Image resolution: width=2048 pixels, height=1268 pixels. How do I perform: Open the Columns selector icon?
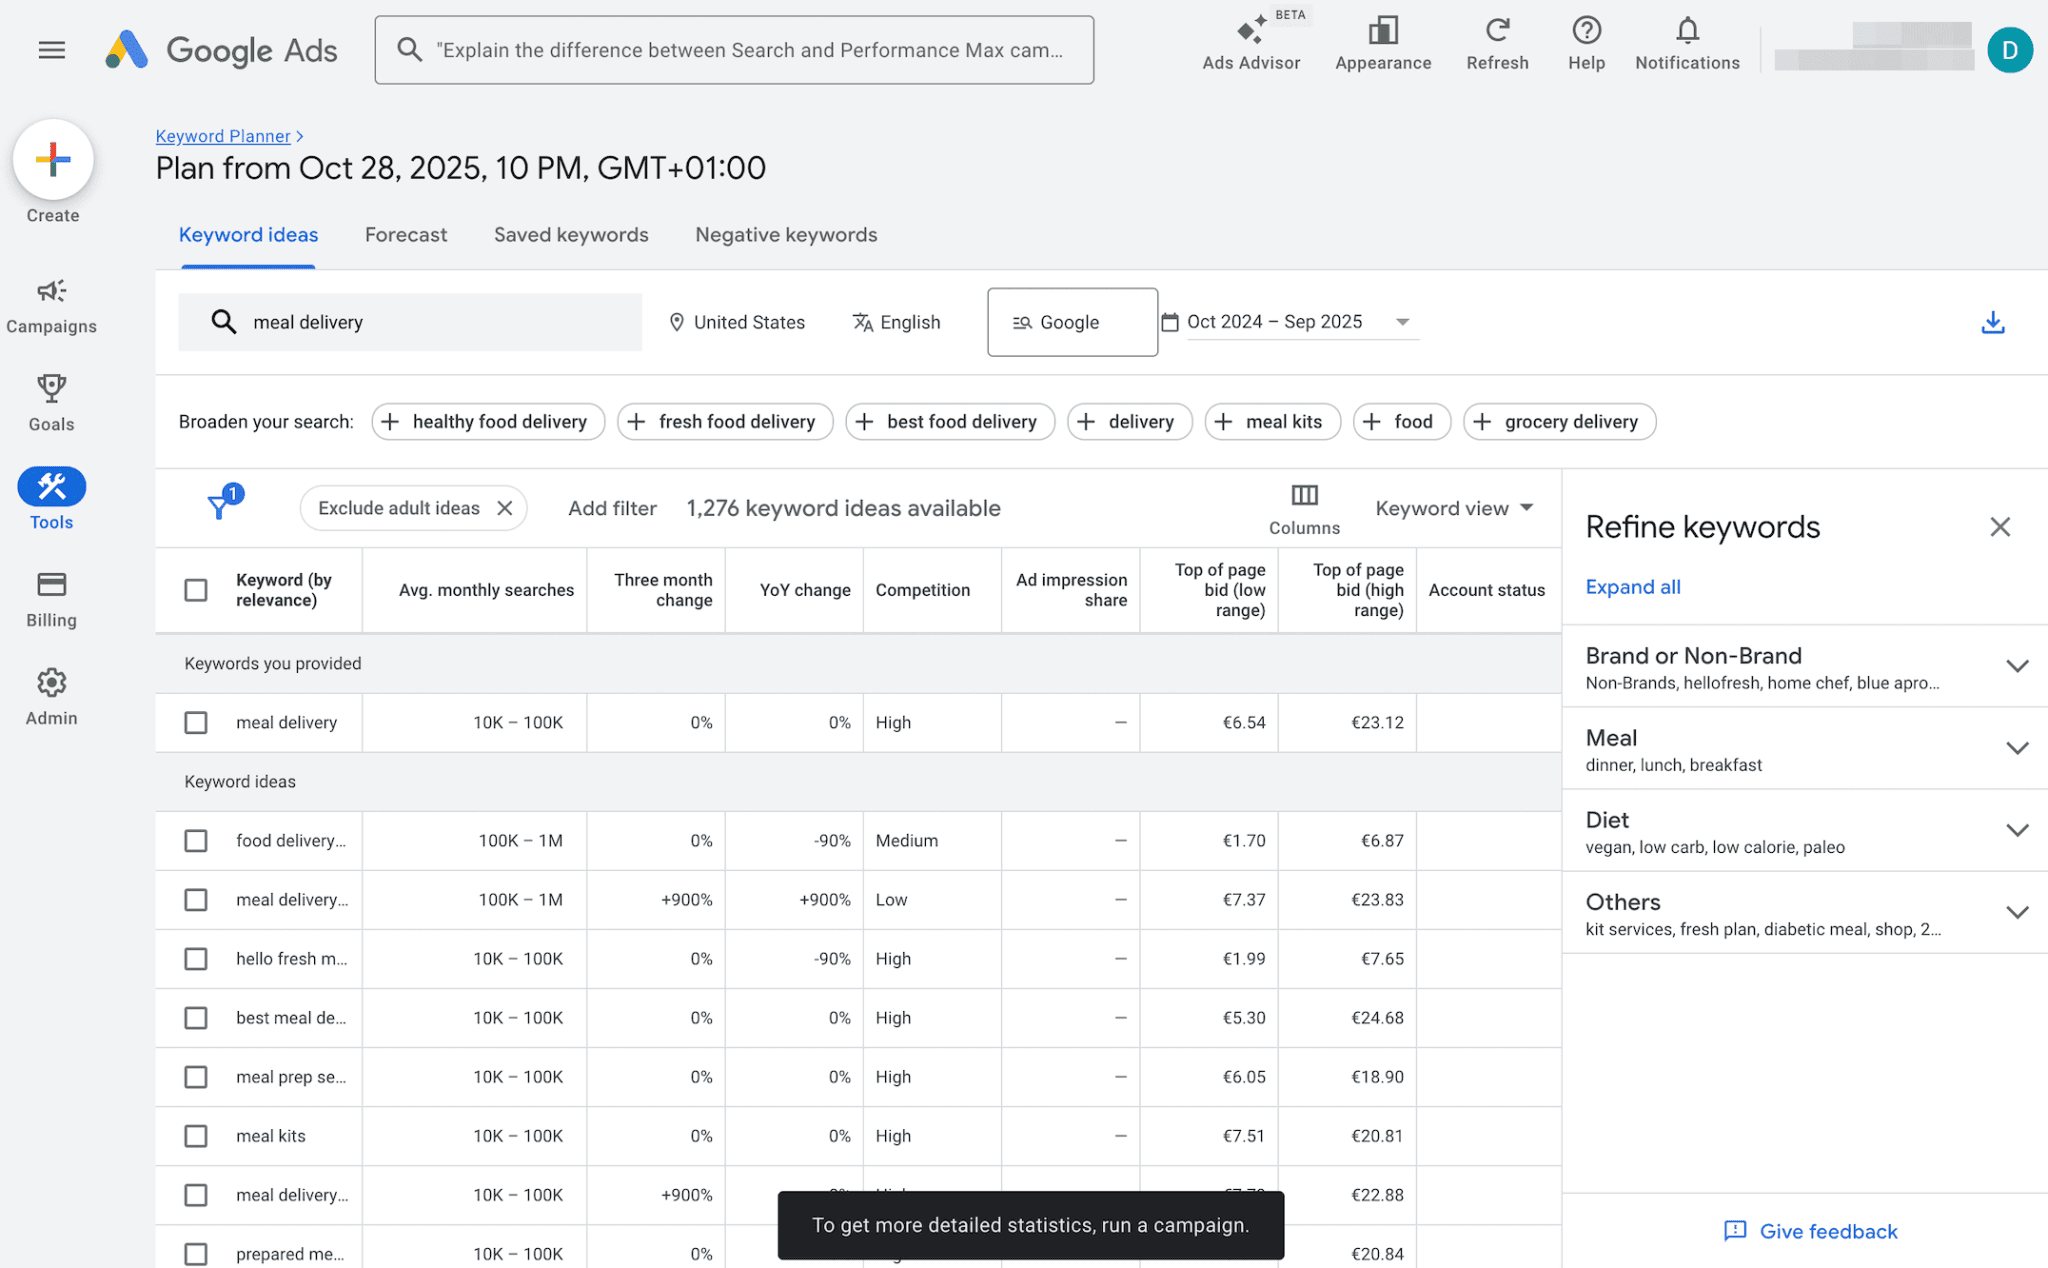pyautogui.click(x=1303, y=496)
